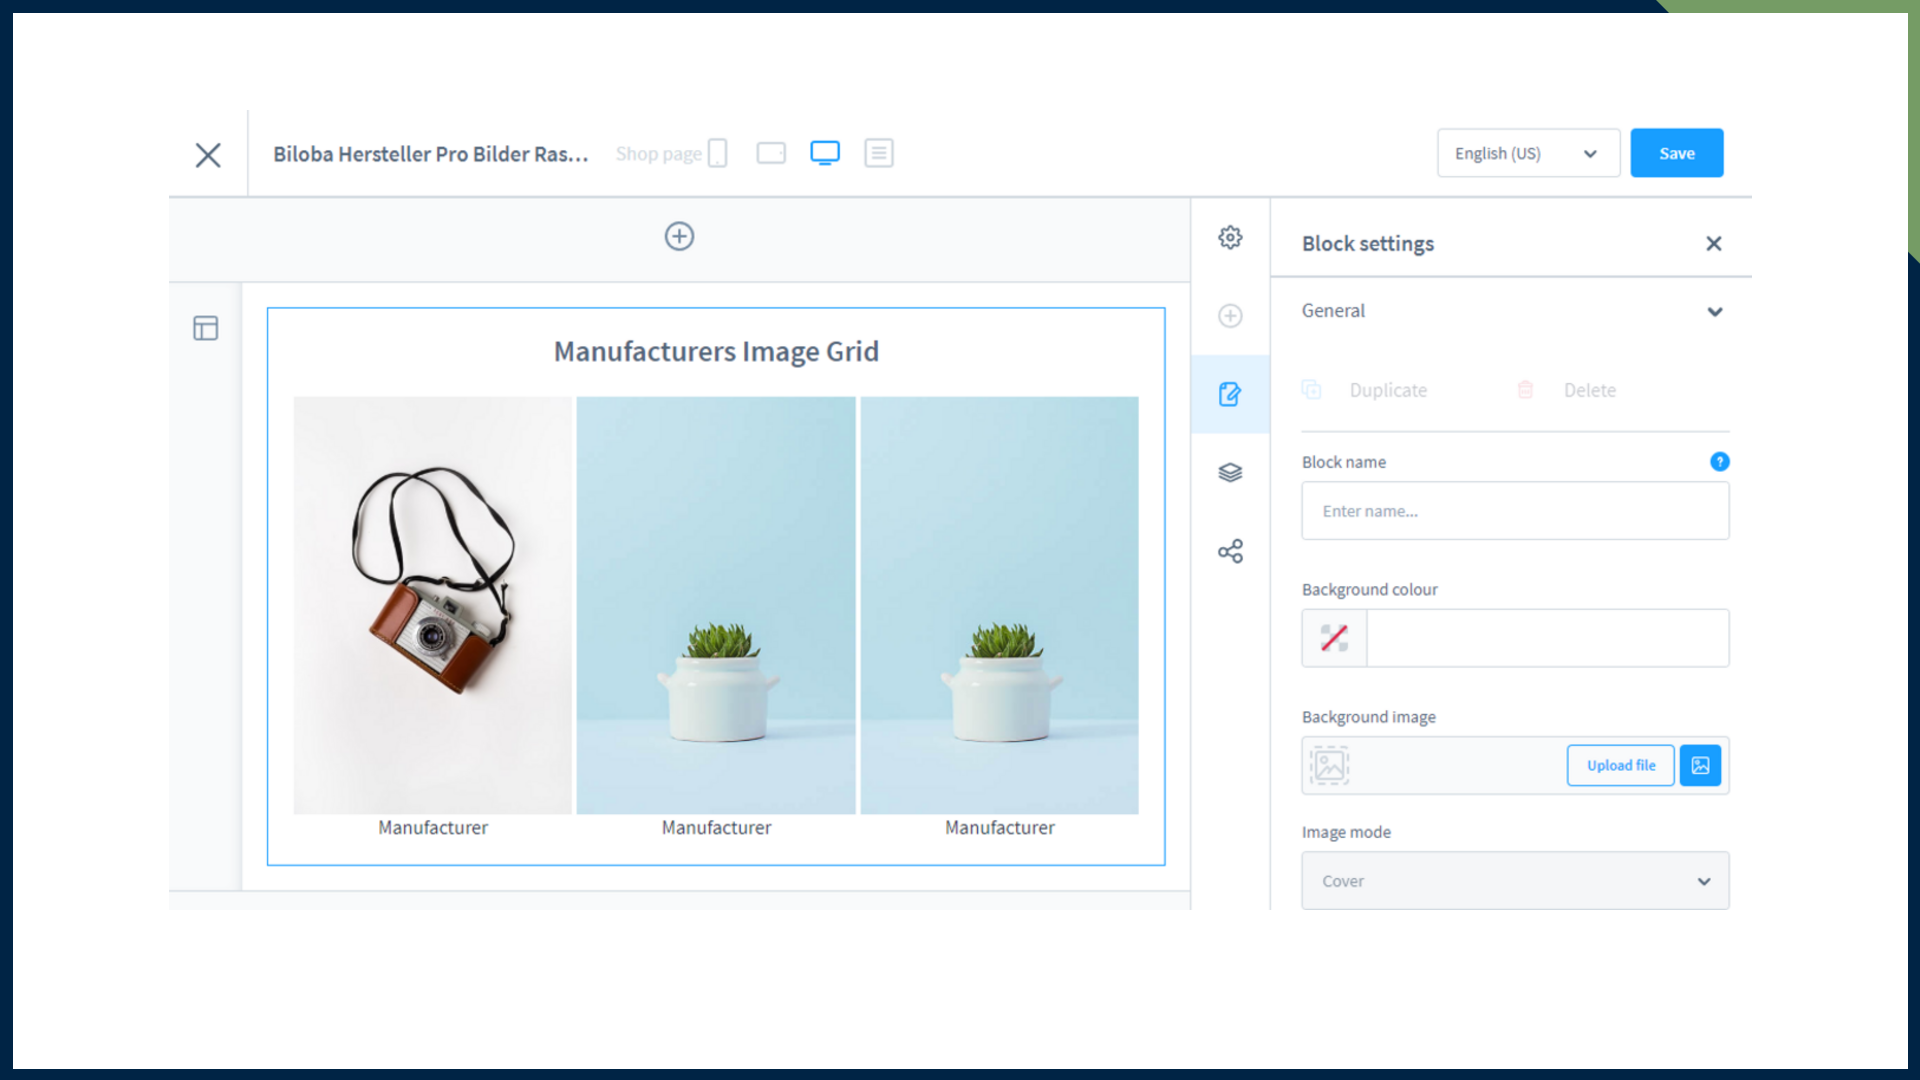Click the Block name input field
Image resolution: width=1920 pixels, height=1080 pixels.
1514,511
